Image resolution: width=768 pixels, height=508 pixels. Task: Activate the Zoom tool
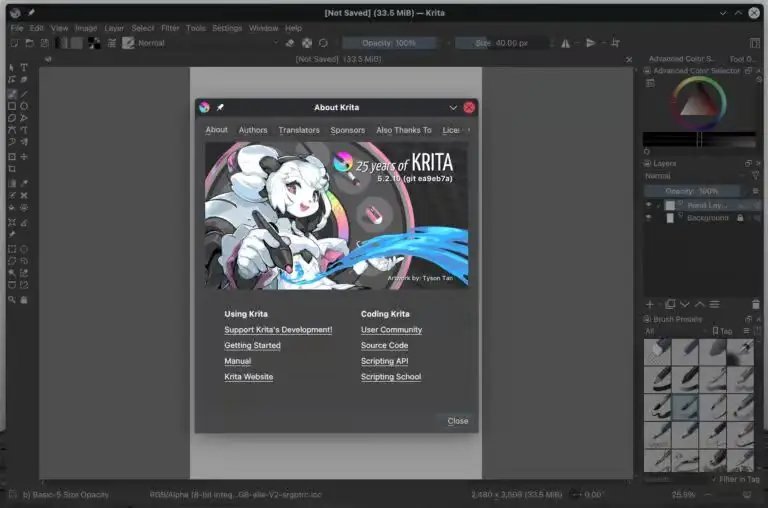[x=12, y=299]
